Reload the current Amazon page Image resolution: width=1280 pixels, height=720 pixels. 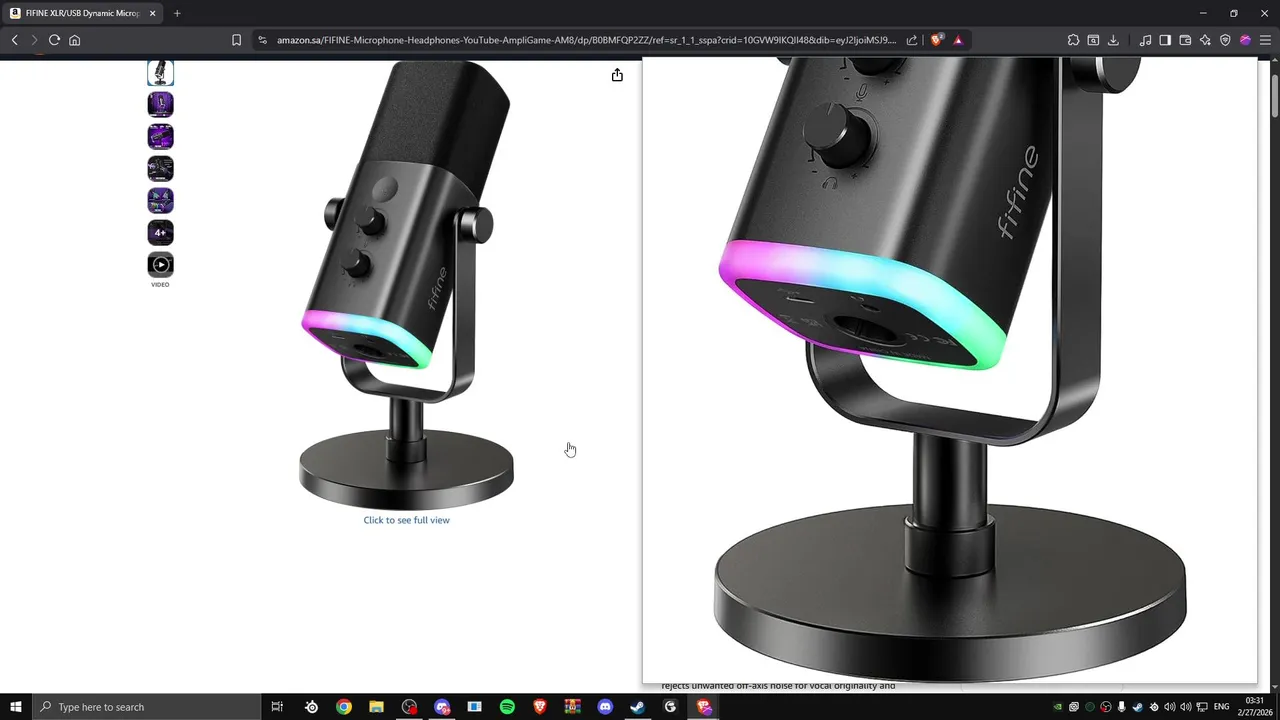click(54, 40)
